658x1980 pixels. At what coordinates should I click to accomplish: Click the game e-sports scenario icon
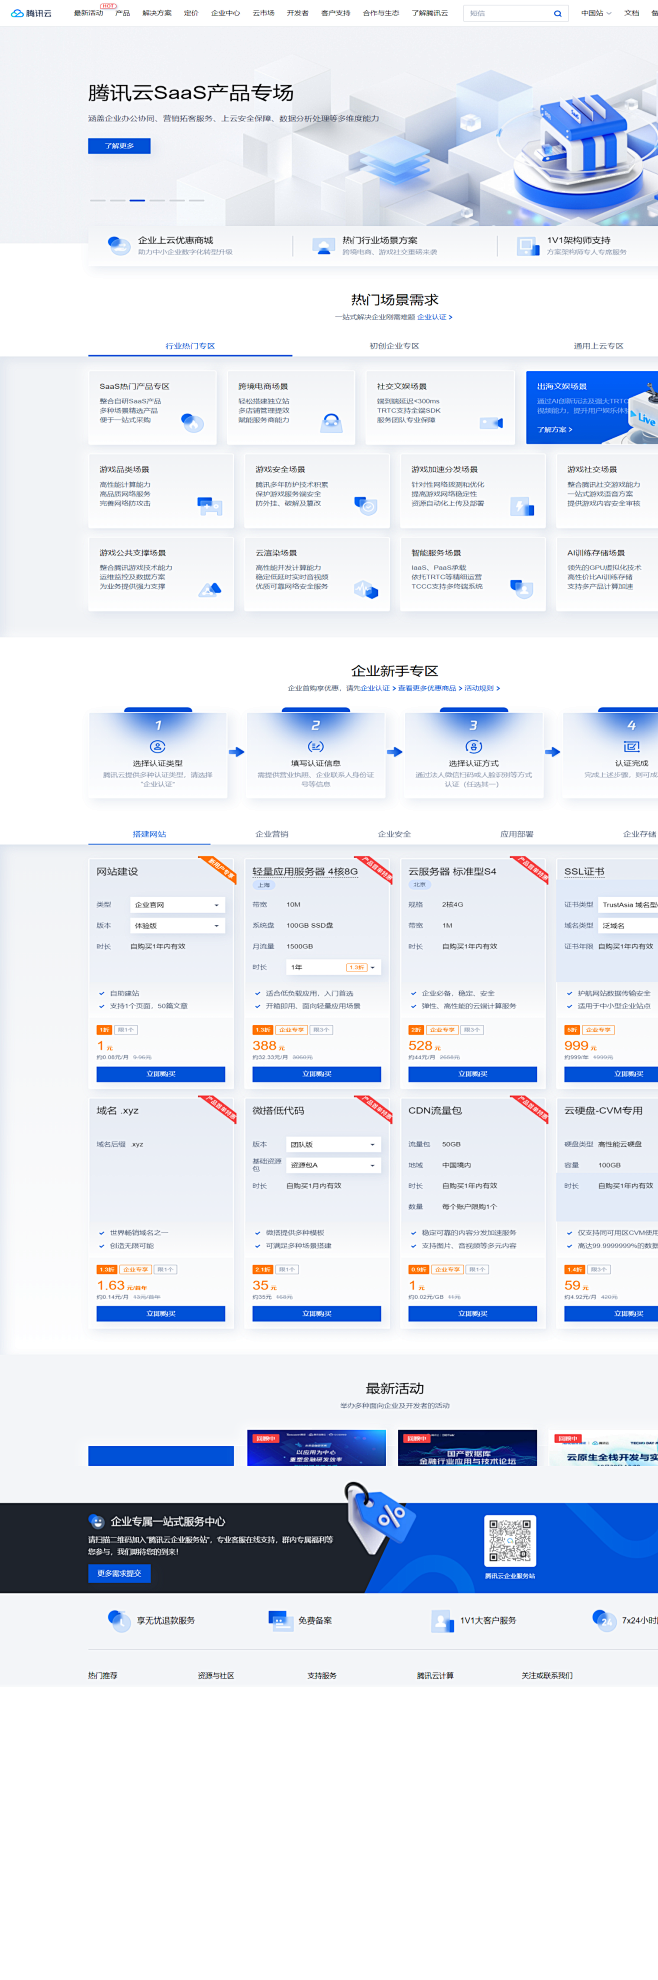pos(210,506)
